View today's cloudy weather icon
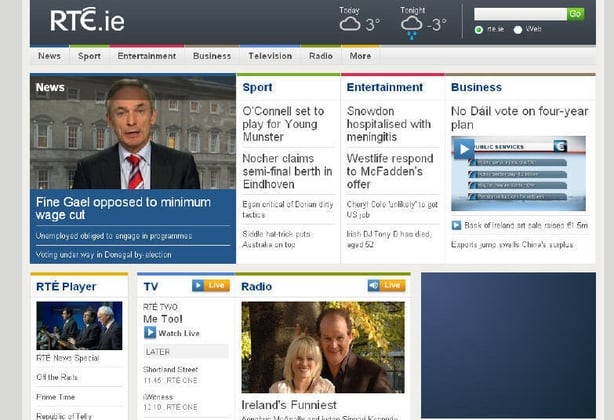 [350, 24]
